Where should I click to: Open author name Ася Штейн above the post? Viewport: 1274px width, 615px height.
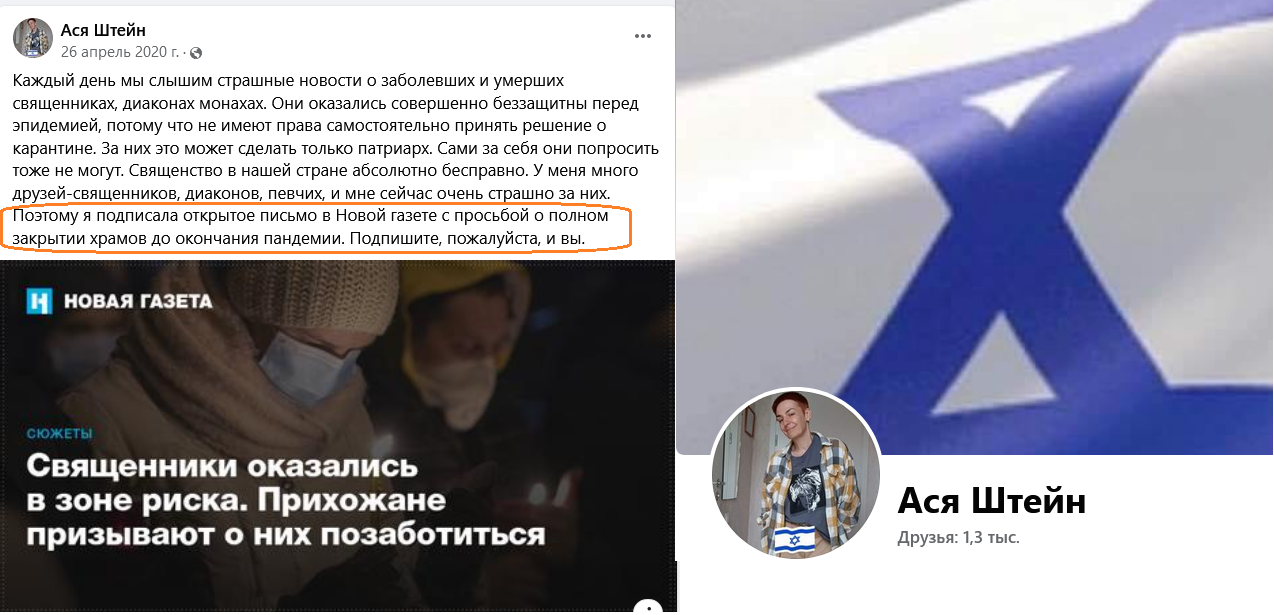103,30
